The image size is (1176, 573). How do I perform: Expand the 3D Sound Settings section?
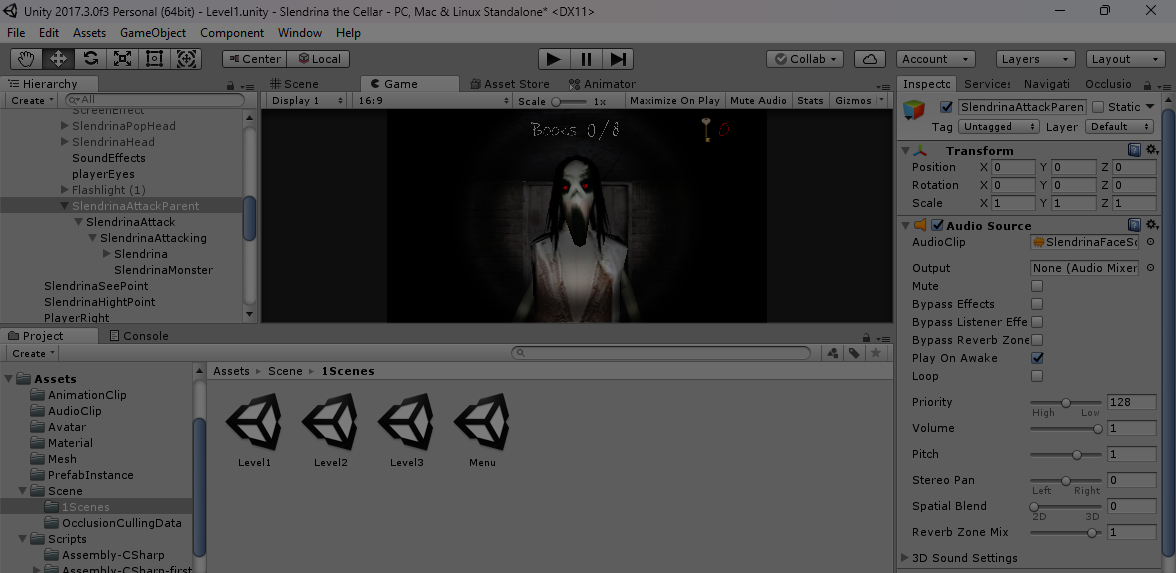click(x=905, y=557)
